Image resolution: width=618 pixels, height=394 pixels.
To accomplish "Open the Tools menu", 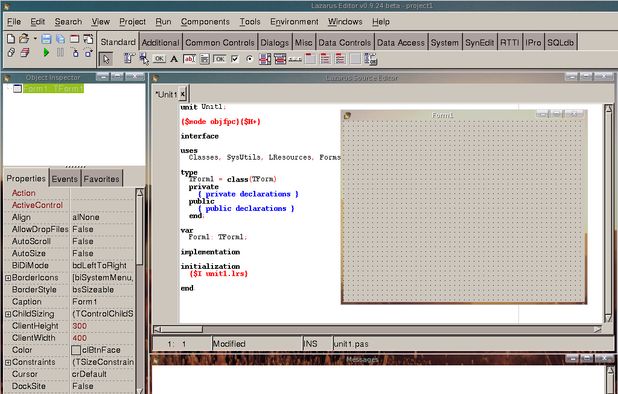I will [x=250, y=22].
